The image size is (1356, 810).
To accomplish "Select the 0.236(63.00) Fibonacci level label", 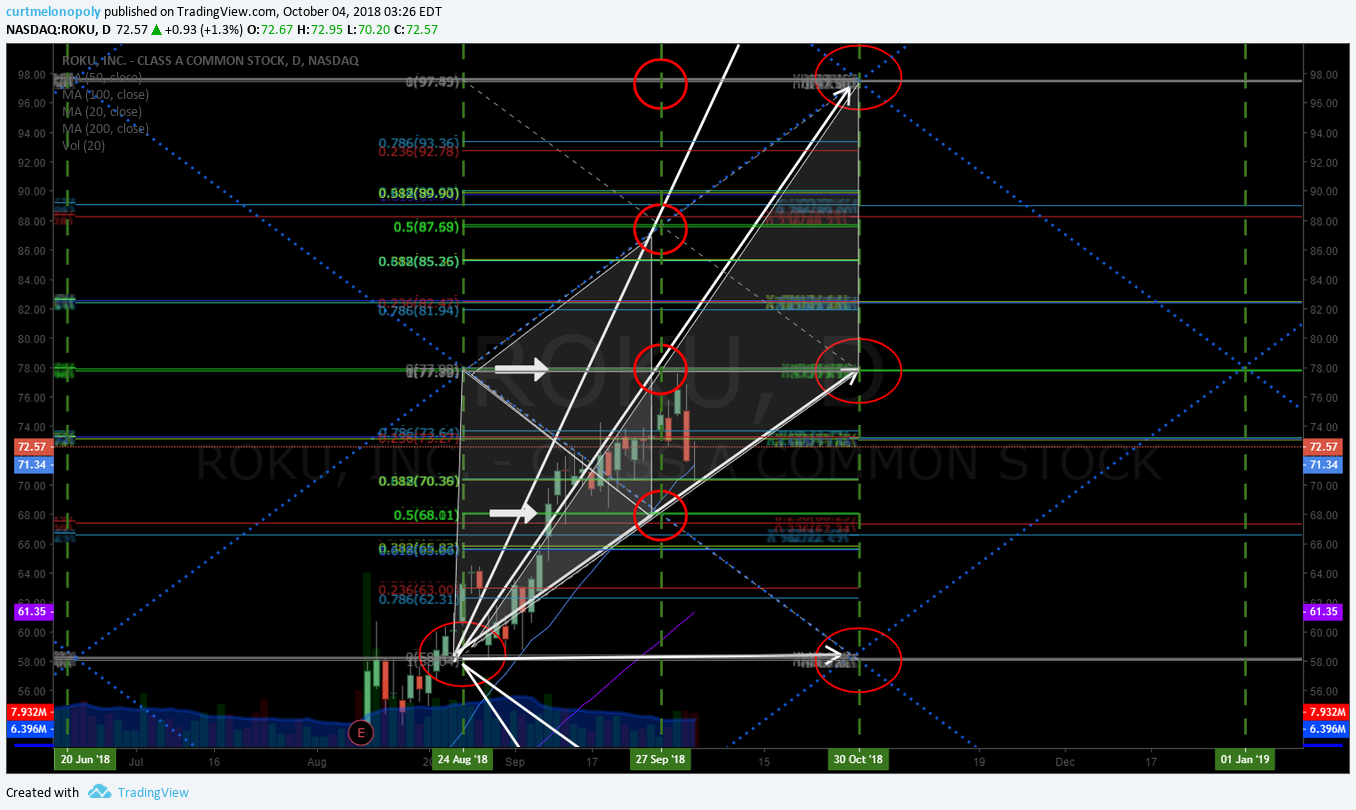I will click(418, 590).
